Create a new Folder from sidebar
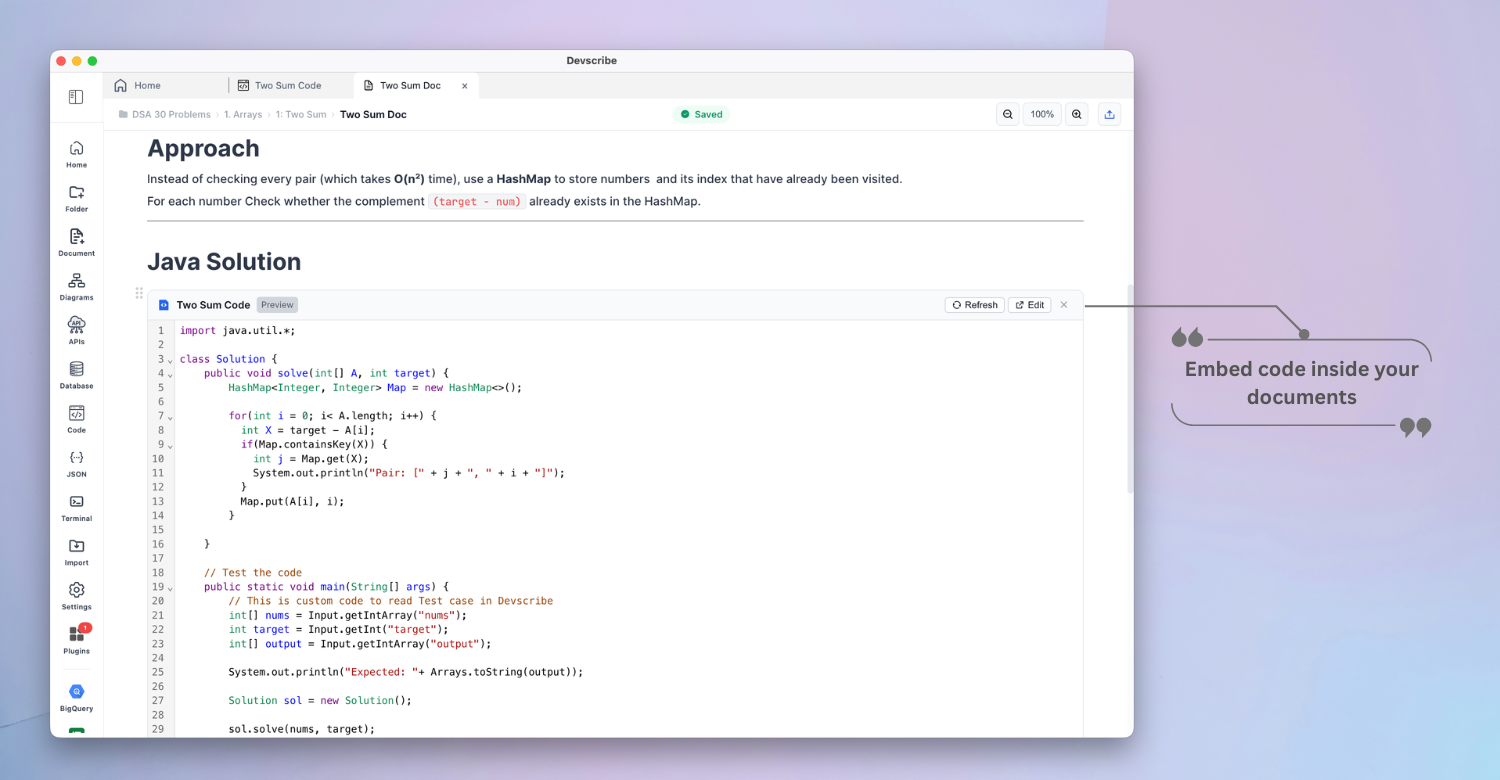Viewport: 1500px width, 780px height. pos(76,198)
